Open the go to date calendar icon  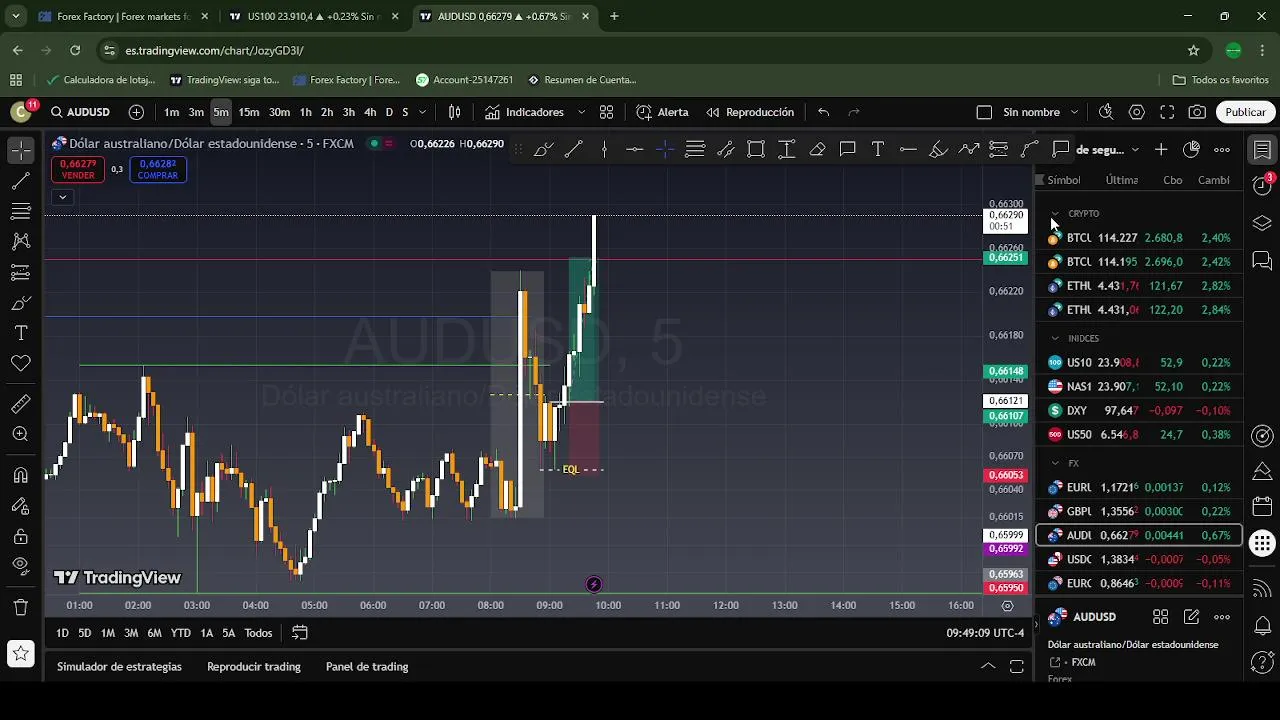click(x=300, y=633)
